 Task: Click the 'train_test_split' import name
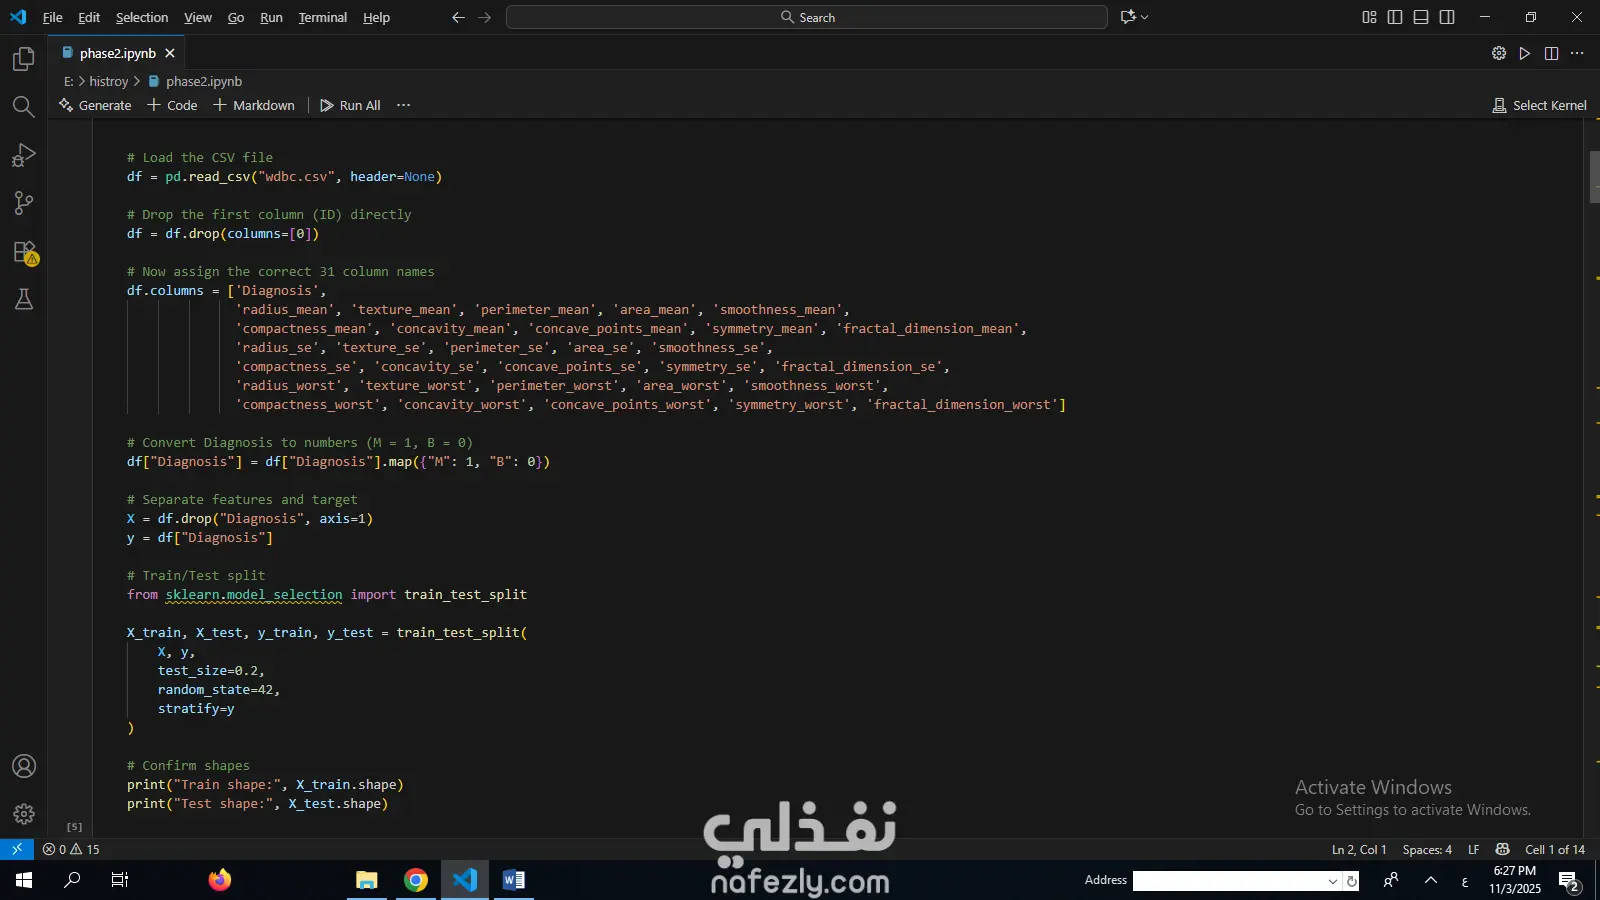coord(466,594)
